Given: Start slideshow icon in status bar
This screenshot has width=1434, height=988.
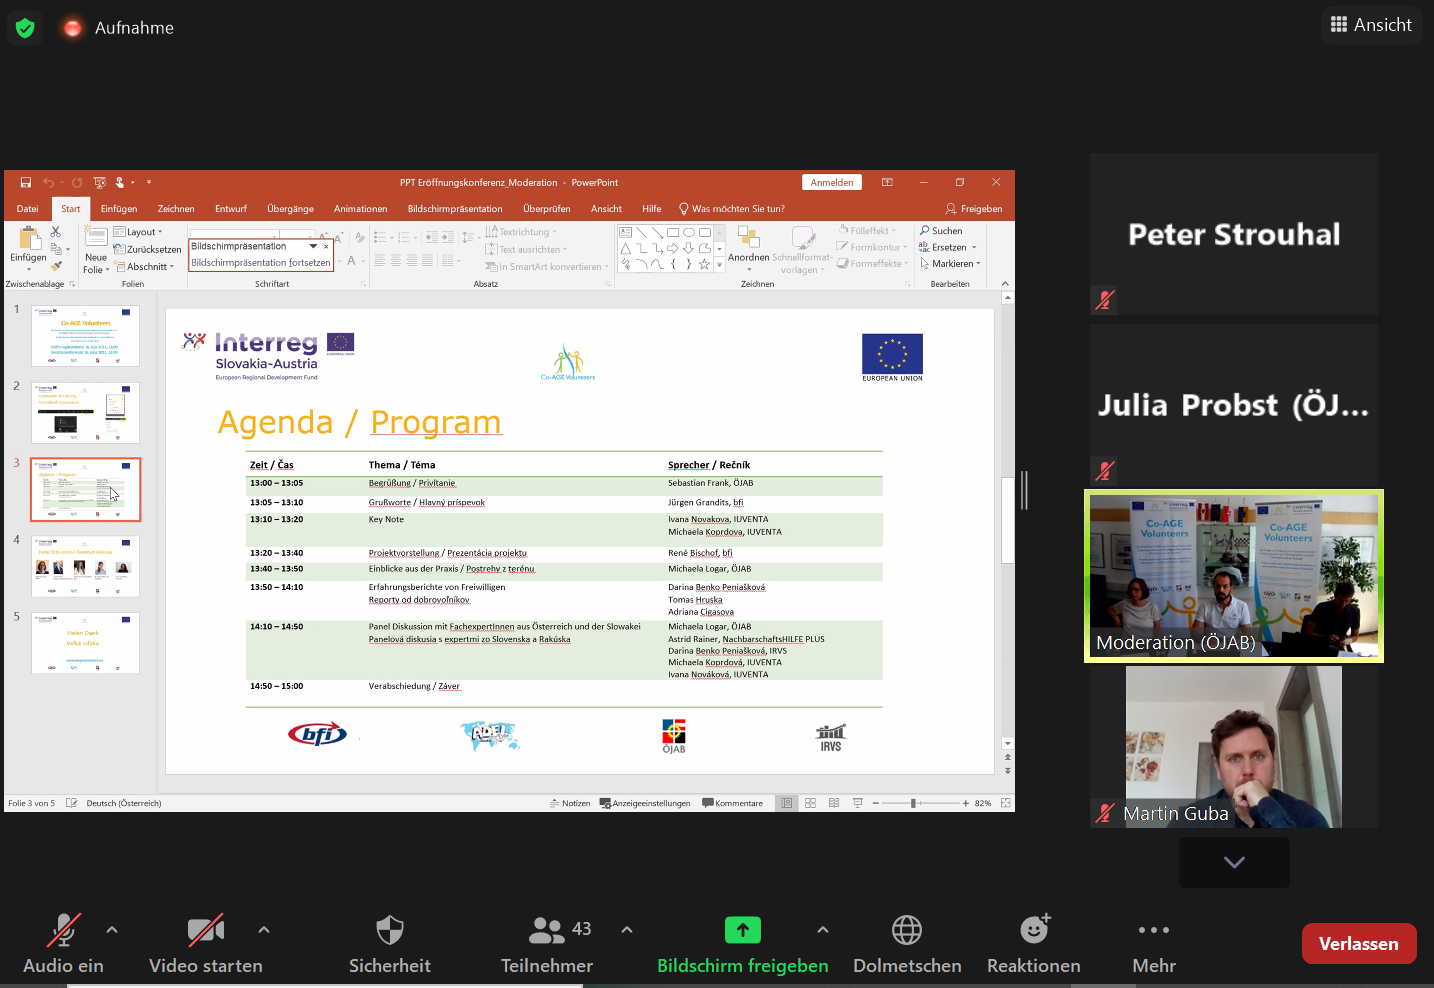Looking at the screenshot, I should [858, 803].
